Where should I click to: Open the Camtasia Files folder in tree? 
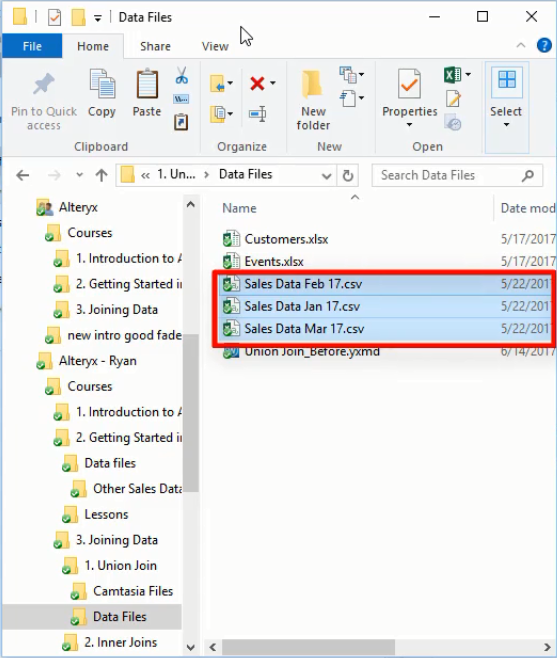(133, 591)
